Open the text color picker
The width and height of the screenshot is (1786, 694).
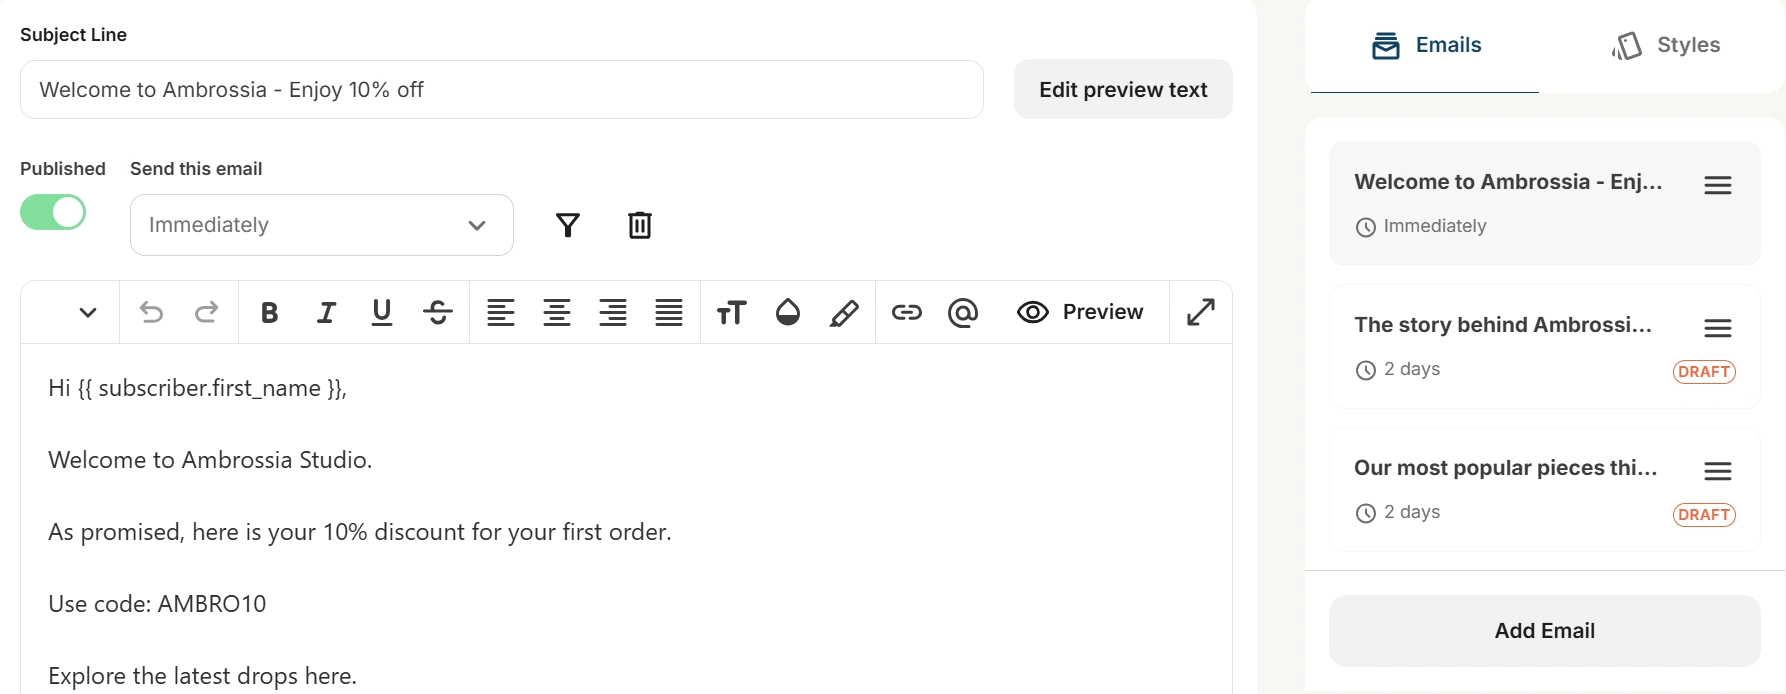[788, 313]
